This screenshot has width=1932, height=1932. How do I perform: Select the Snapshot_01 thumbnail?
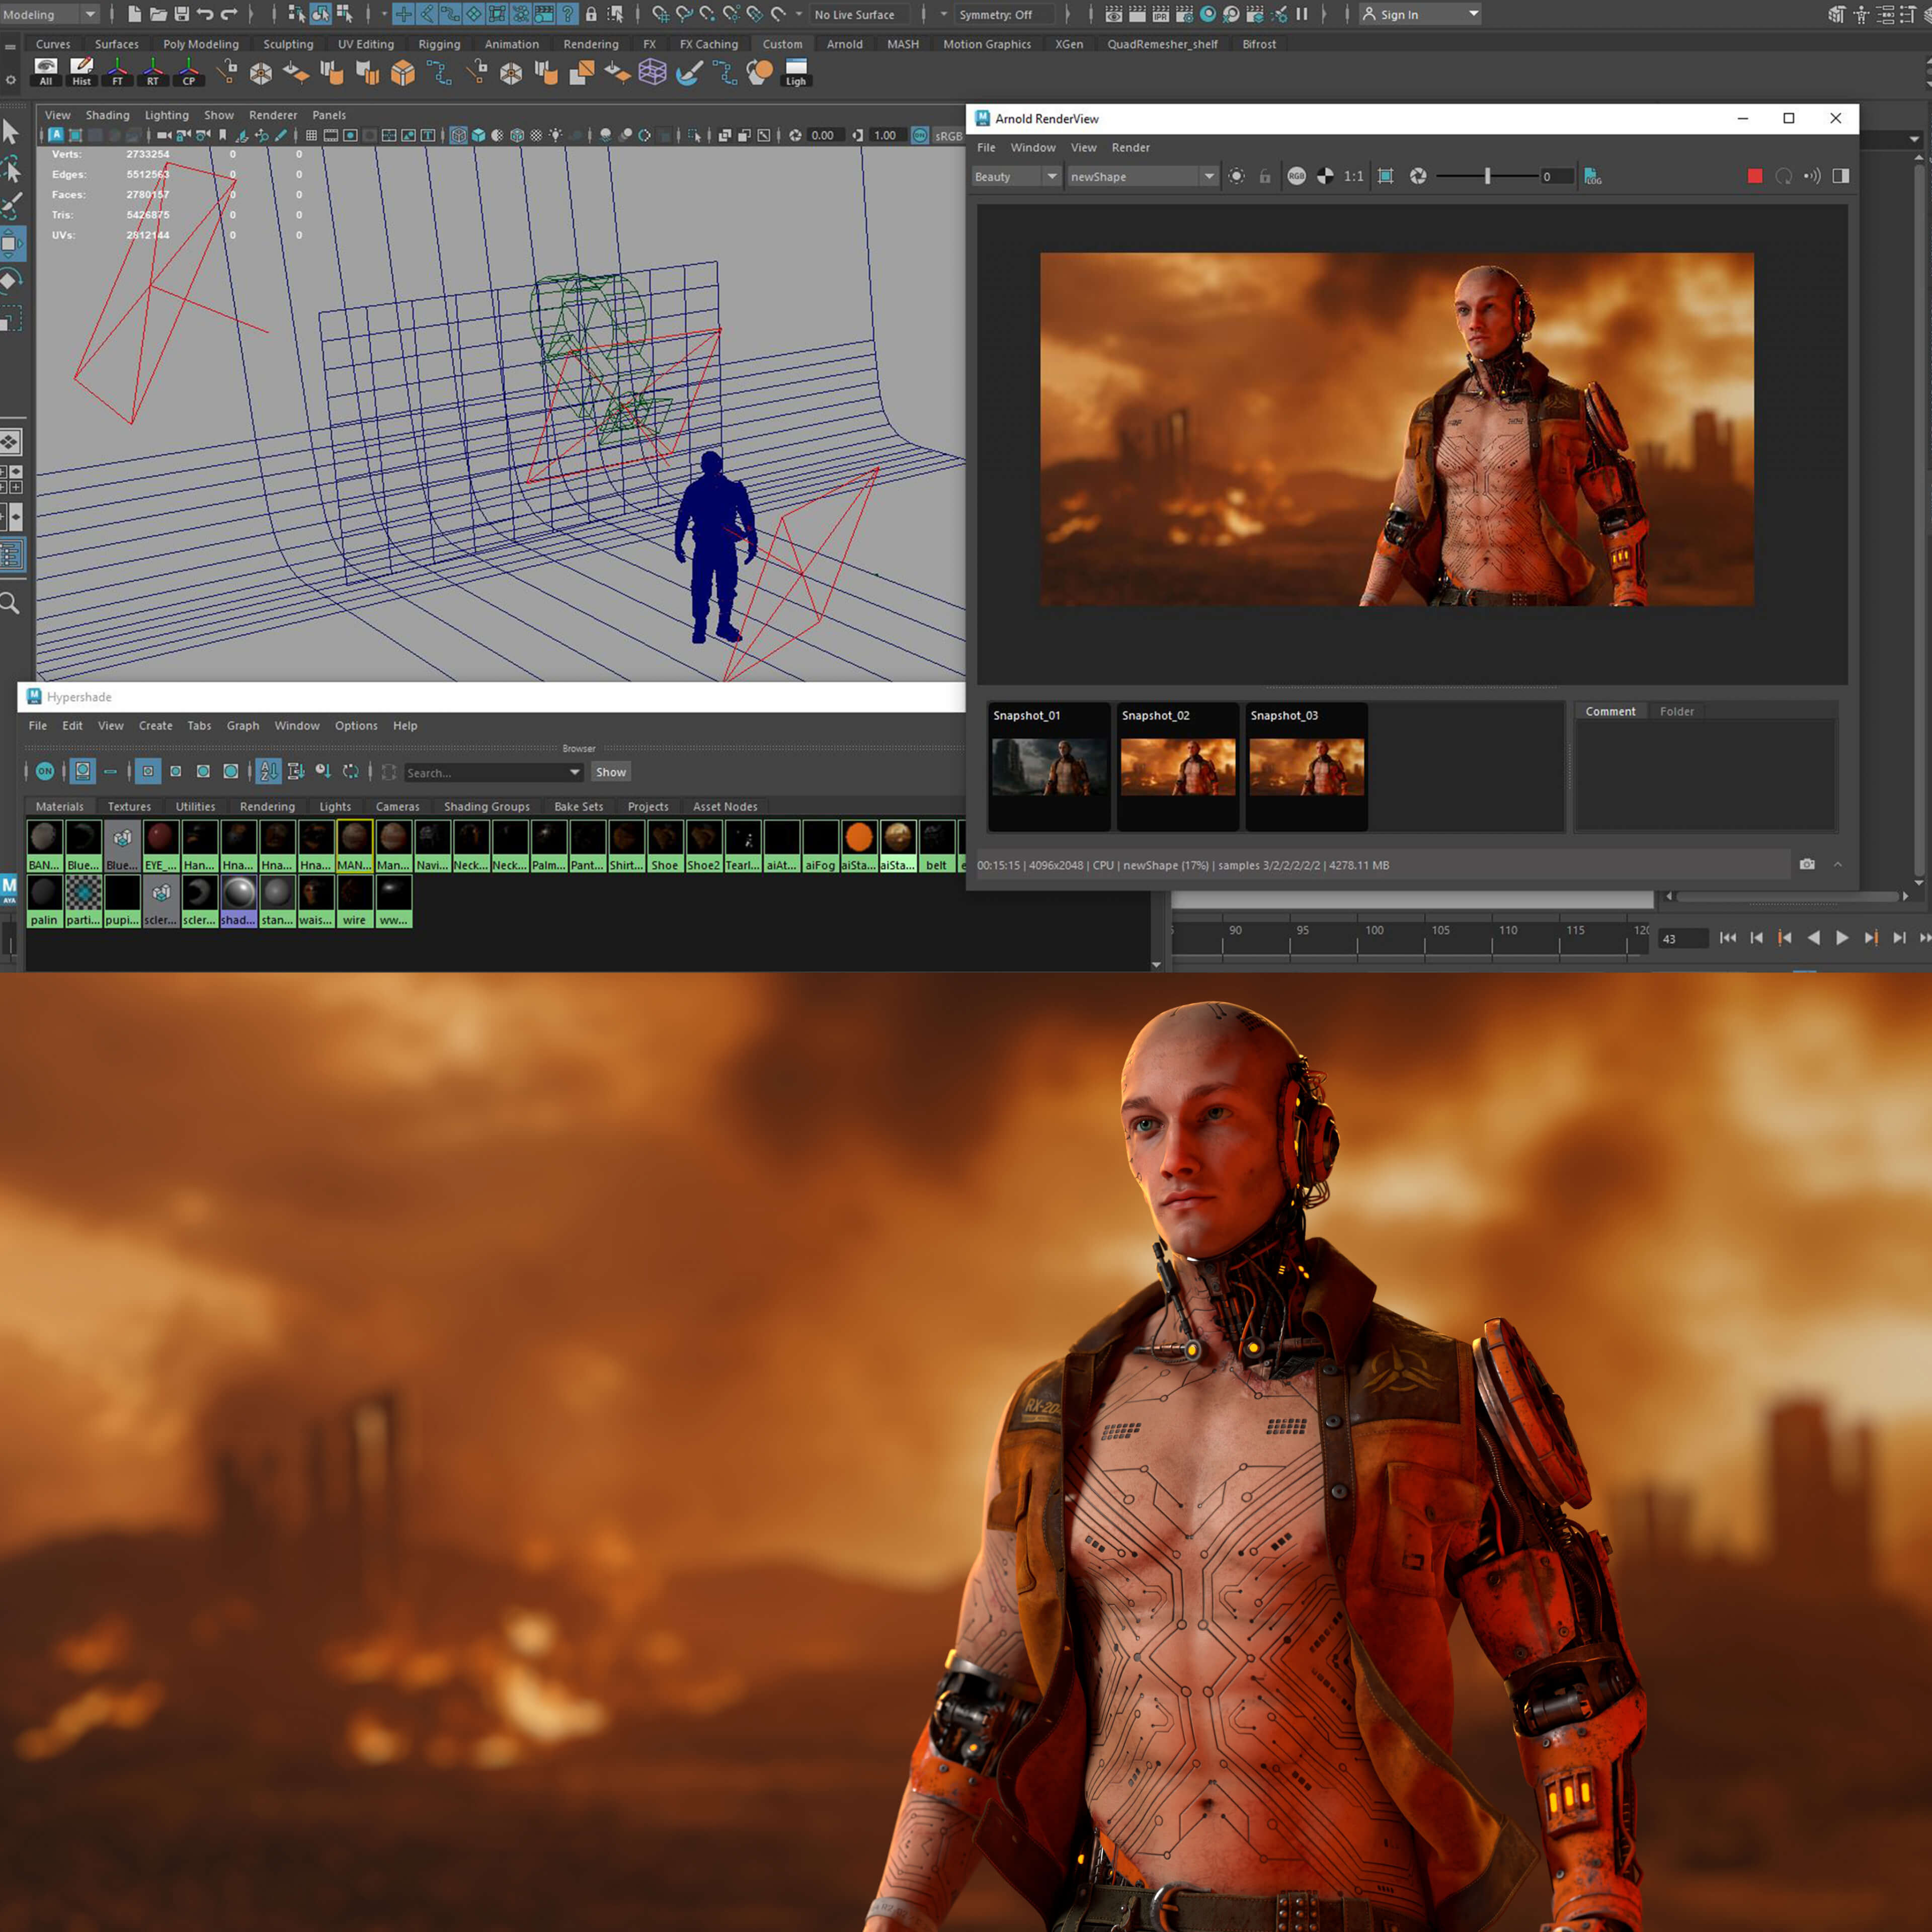pyautogui.click(x=1049, y=766)
